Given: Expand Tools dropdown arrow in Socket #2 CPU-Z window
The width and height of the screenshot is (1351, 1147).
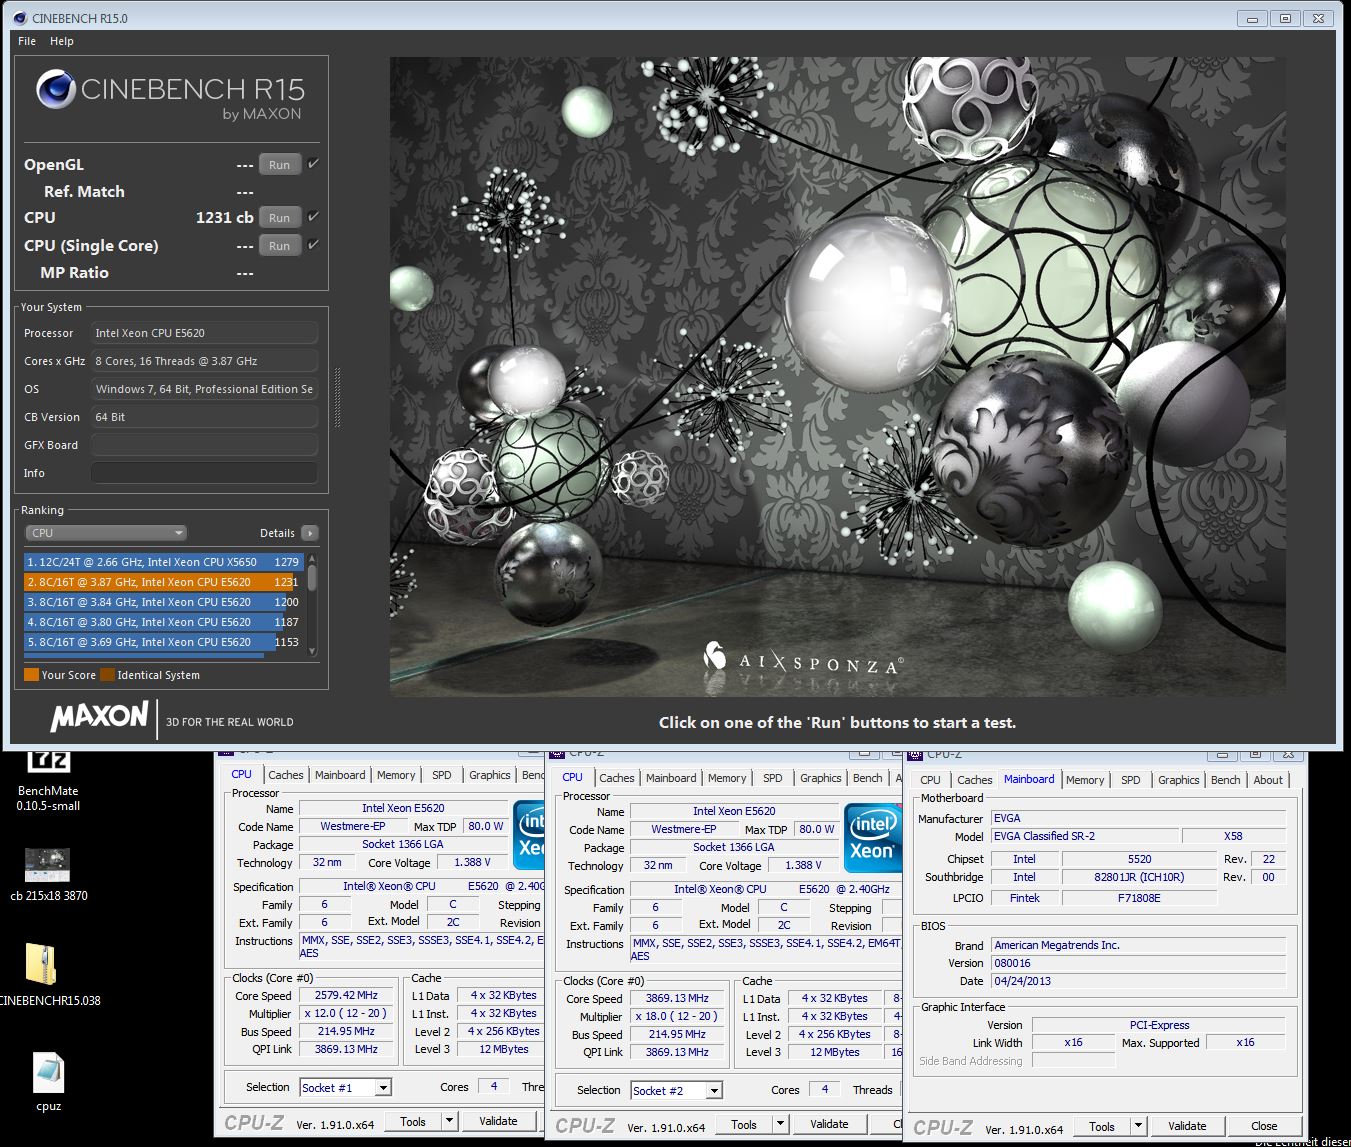Looking at the screenshot, I should click(x=780, y=1124).
